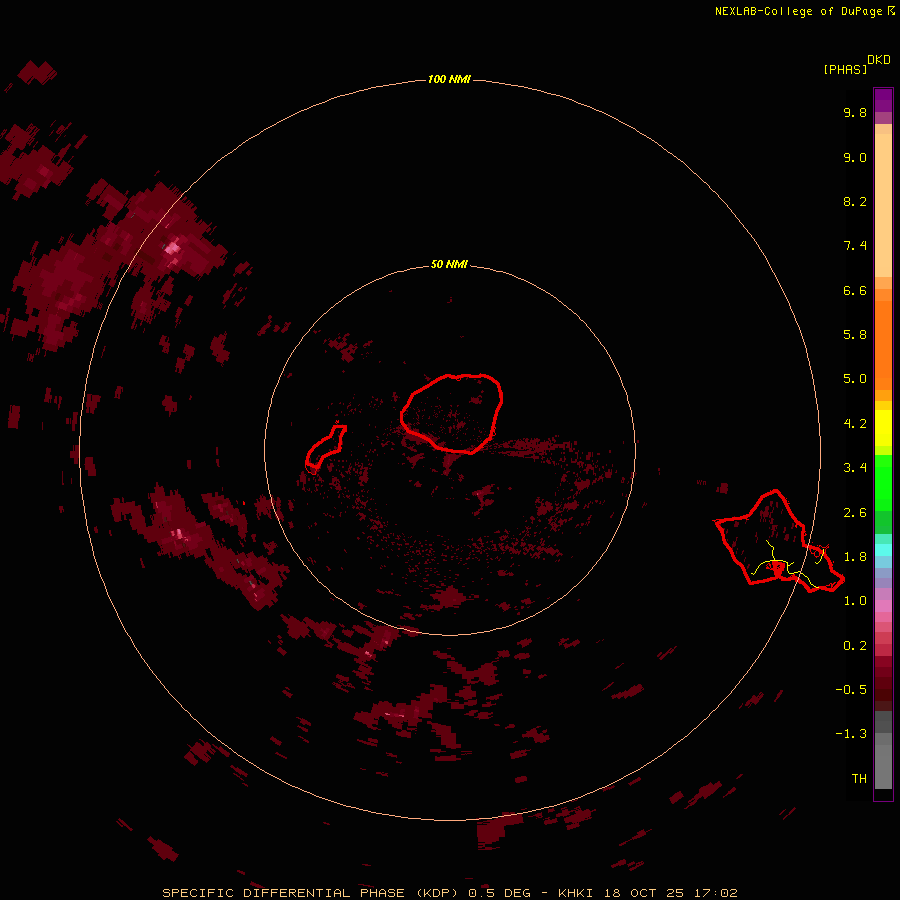Click the 4.2 value on the color scale
The height and width of the screenshot is (900, 900).
click(855, 424)
